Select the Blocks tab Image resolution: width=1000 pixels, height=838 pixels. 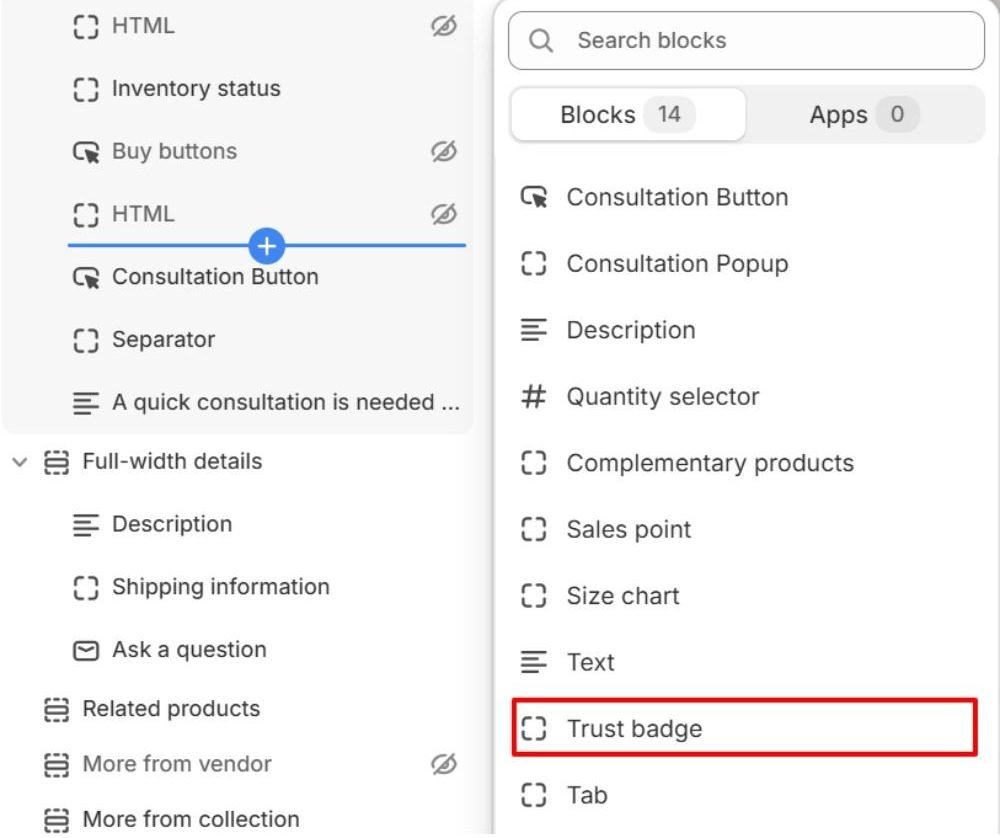tap(628, 115)
